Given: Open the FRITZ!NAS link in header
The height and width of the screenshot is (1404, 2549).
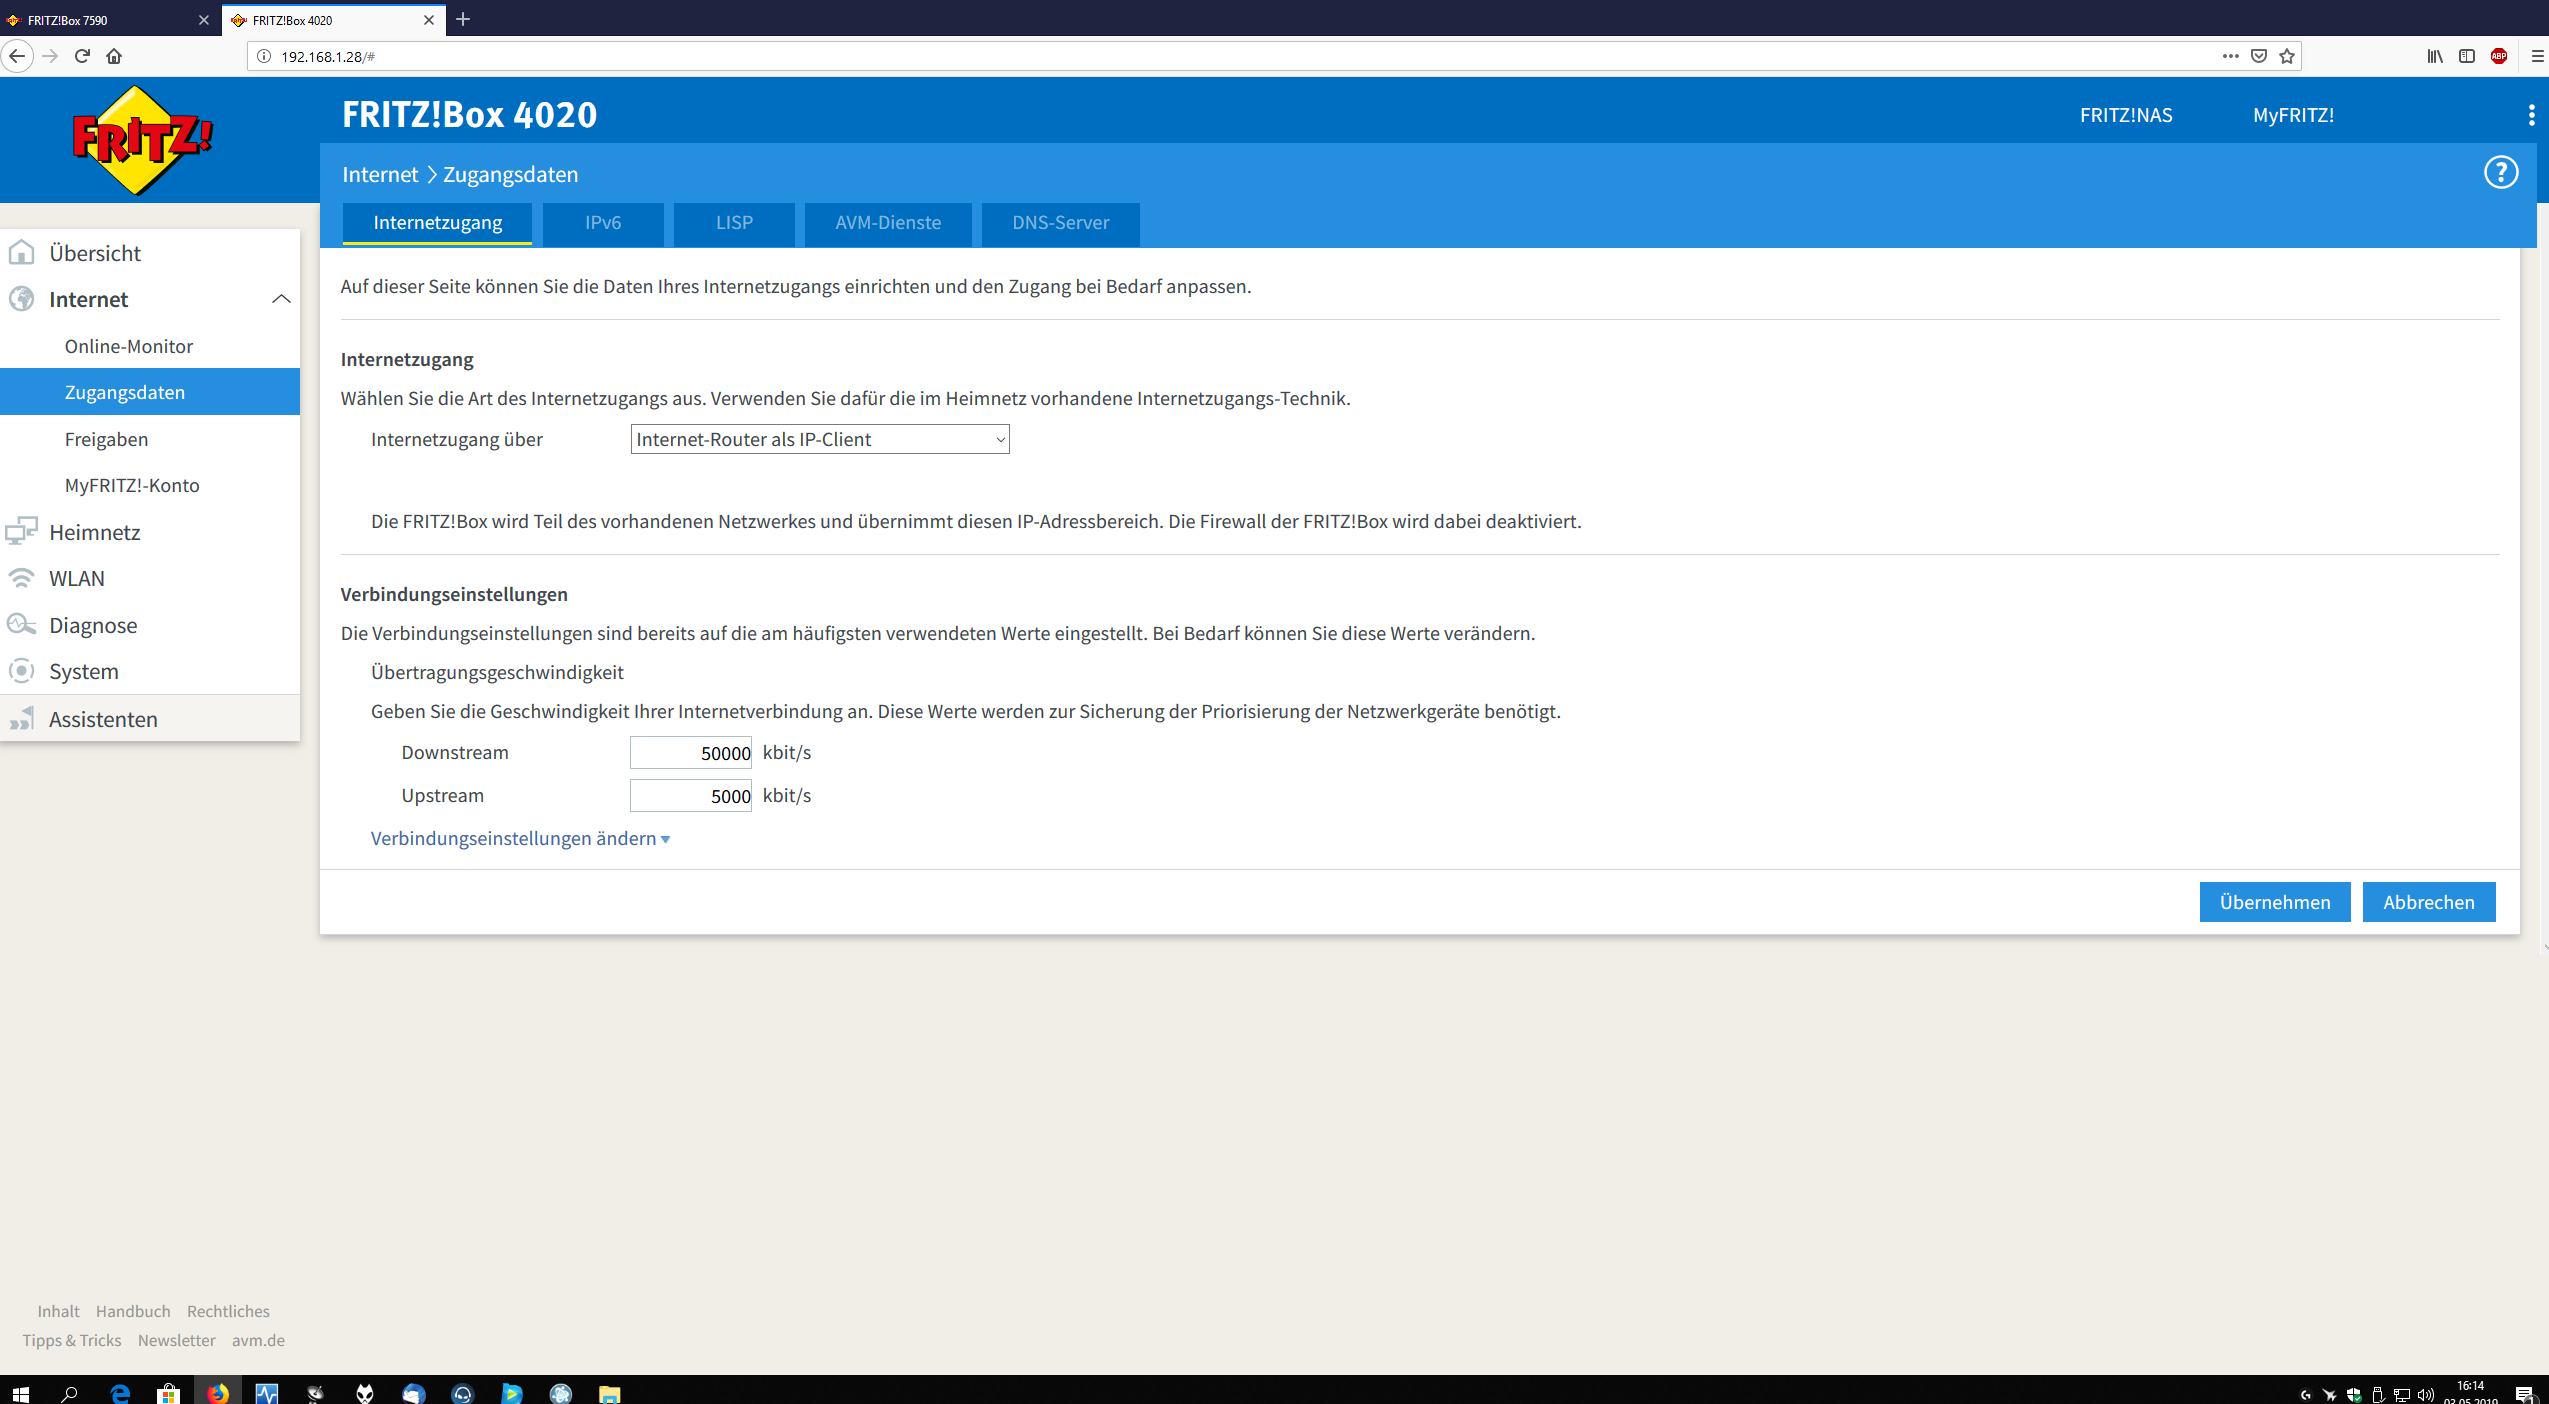Looking at the screenshot, I should (x=2126, y=115).
